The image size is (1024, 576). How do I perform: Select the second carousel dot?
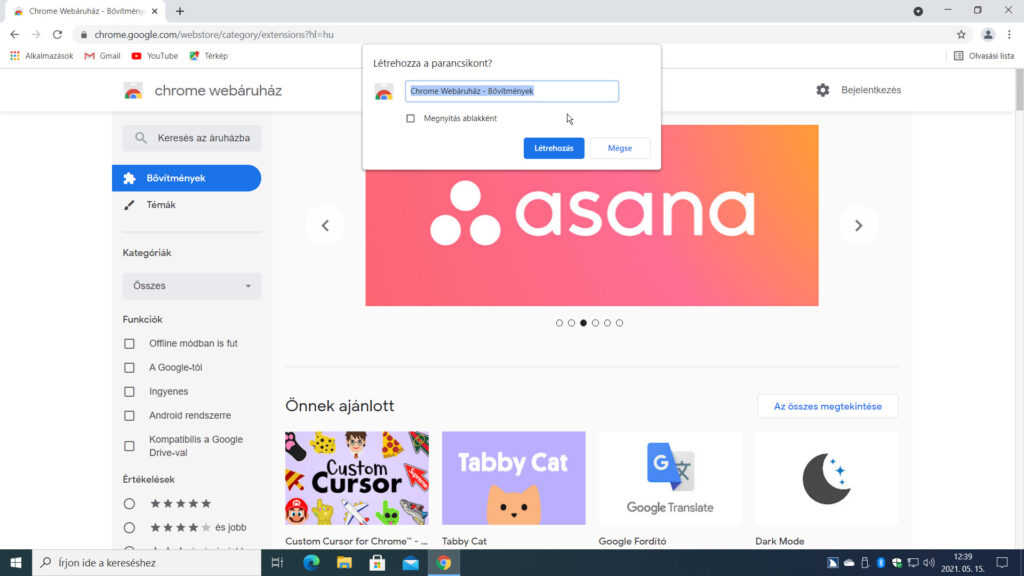(x=571, y=323)
